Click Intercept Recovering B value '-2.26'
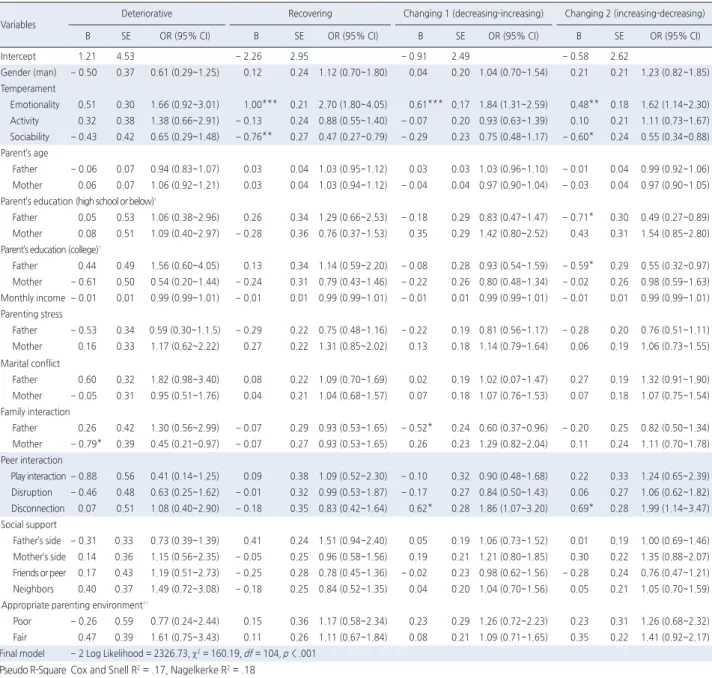This screenshot has width=712, height=678. click(x=249, y=56)
